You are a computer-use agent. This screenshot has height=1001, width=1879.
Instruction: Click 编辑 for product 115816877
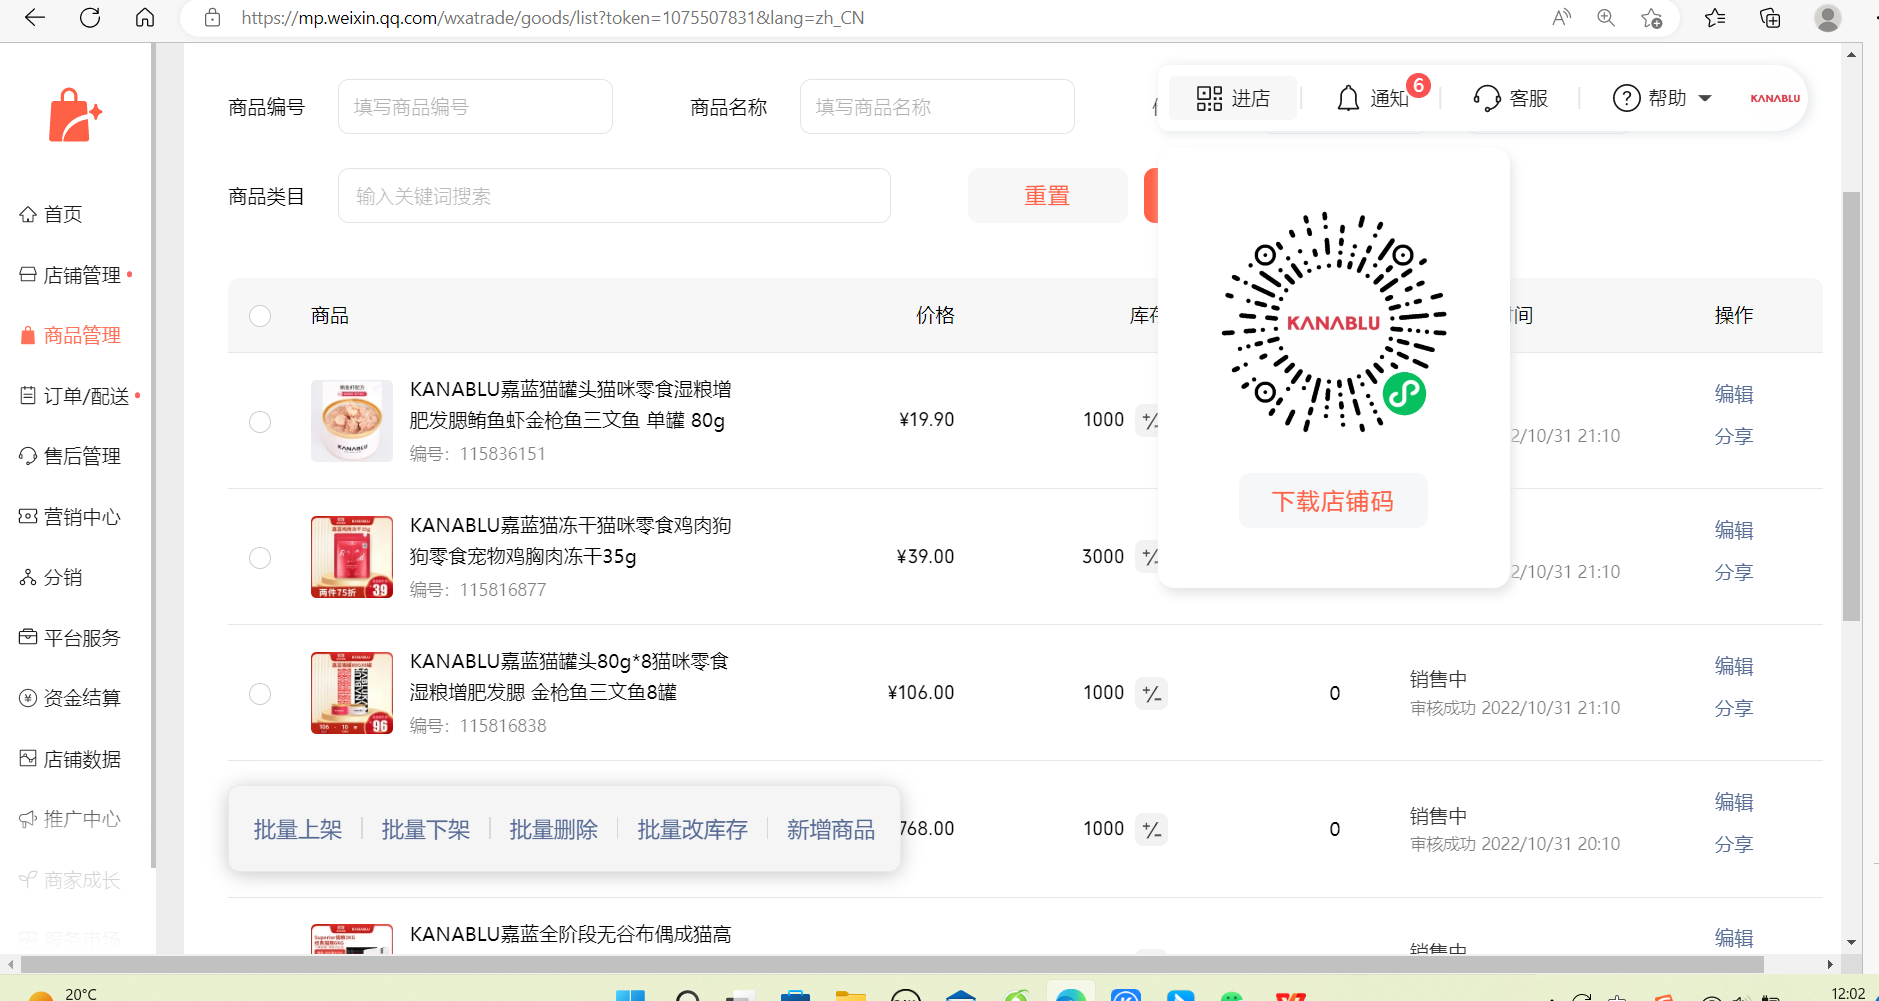point(1734,530)
